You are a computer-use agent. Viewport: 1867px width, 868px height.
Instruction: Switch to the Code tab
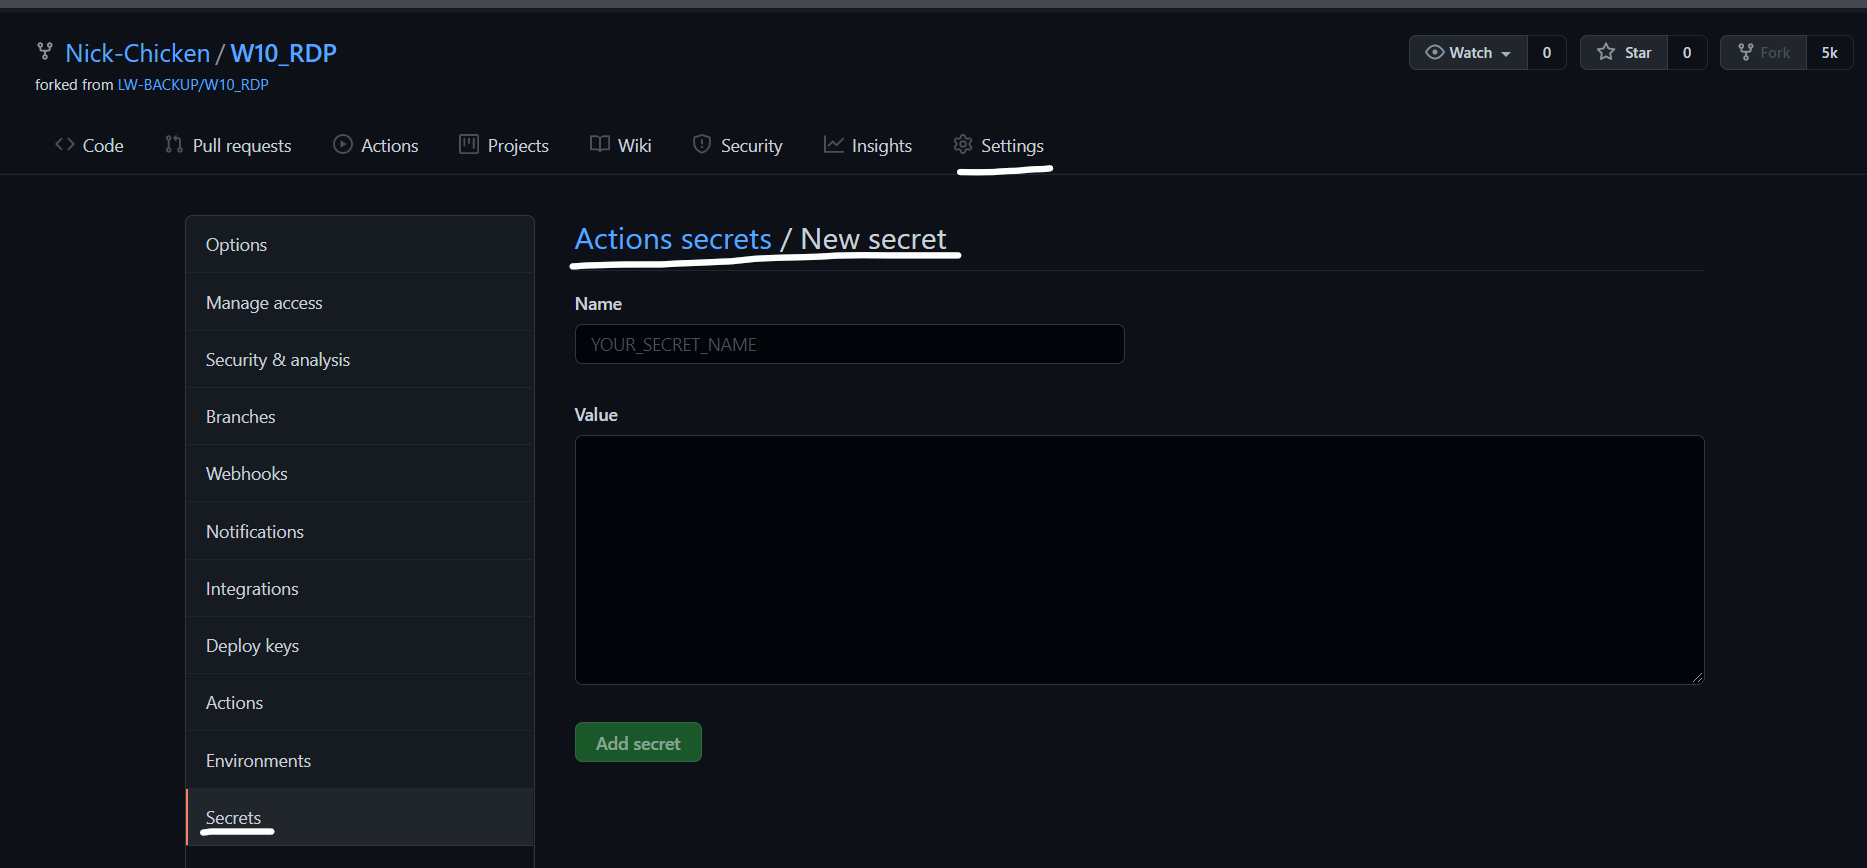(89, 145)
